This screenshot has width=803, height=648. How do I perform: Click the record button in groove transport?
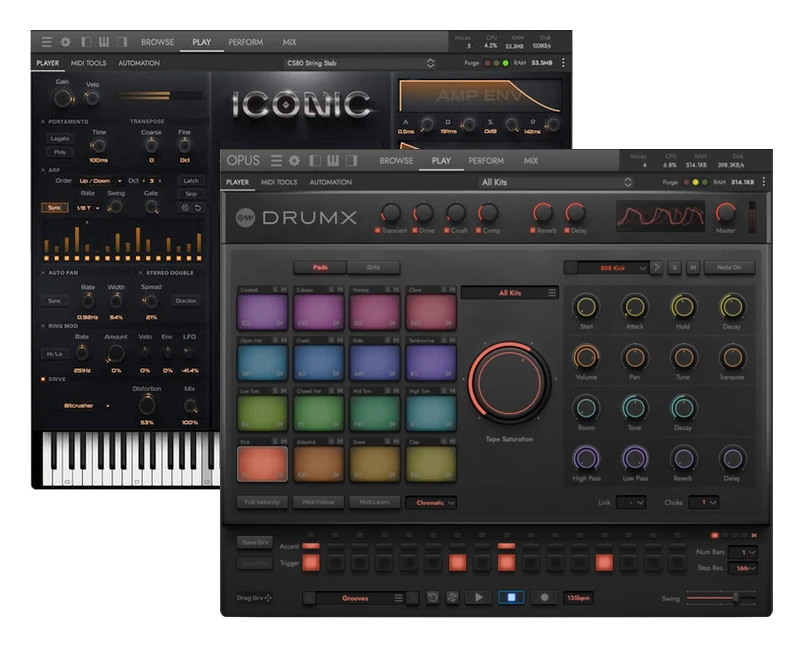(544, 597)
